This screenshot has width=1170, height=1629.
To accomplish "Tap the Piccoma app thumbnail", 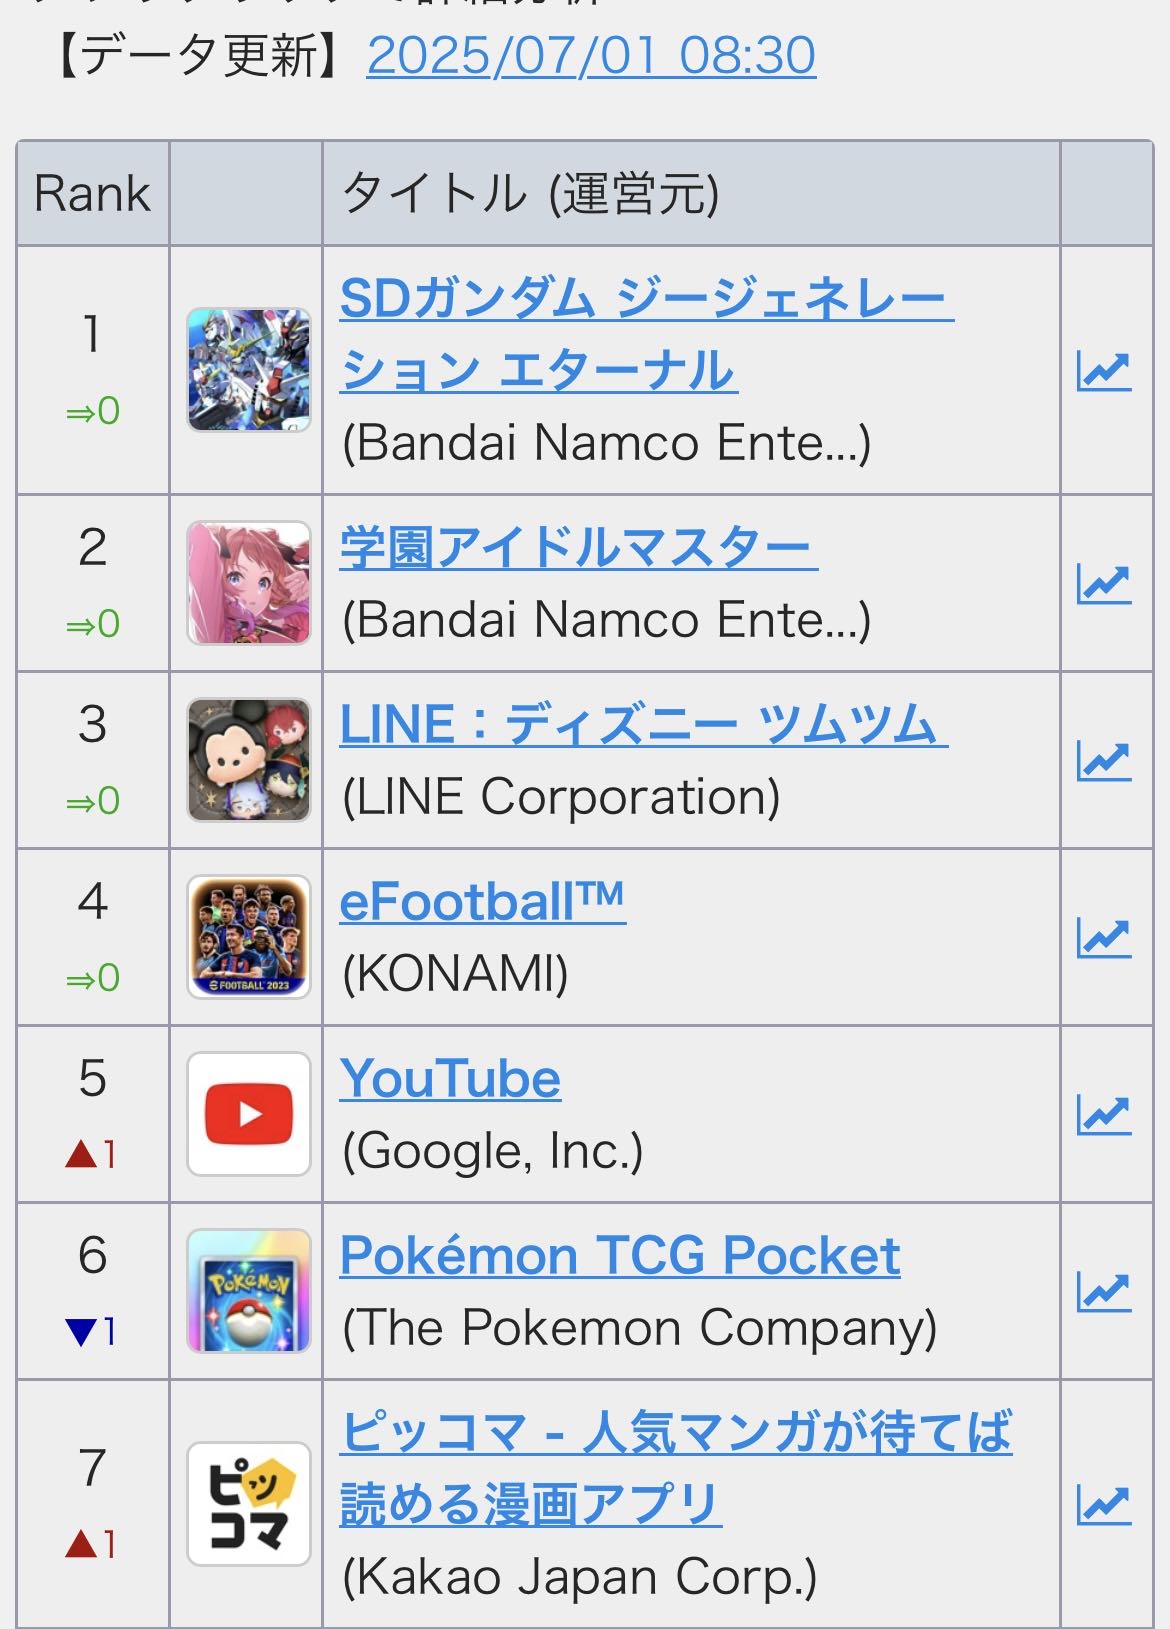I will pyautogui.click(x=249, y=1504).
